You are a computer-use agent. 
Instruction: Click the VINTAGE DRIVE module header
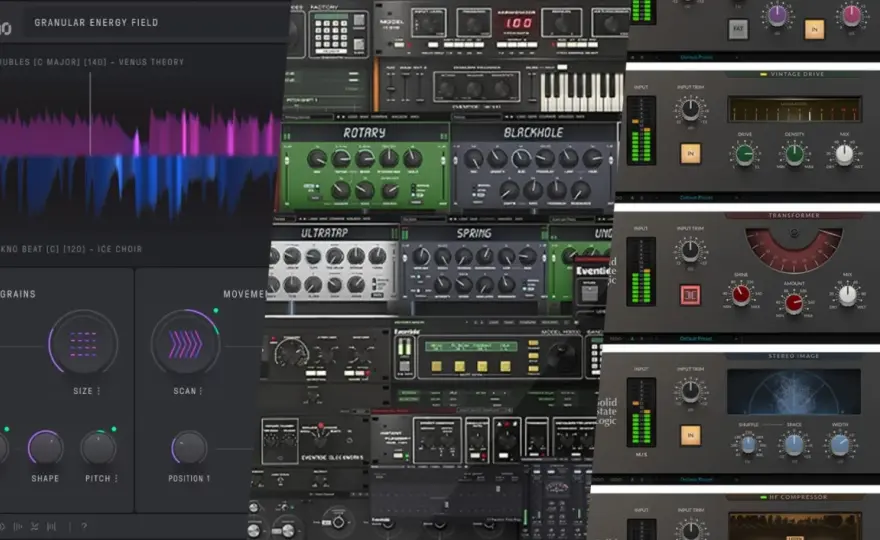point(792,74)
